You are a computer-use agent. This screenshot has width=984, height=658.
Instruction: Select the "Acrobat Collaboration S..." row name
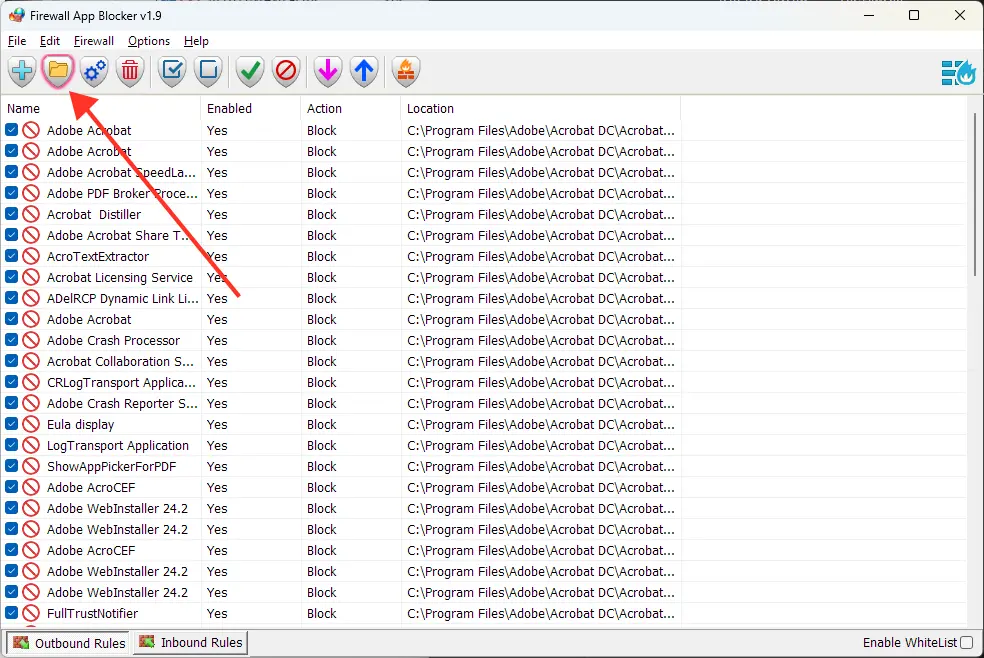tap(120, 361)
